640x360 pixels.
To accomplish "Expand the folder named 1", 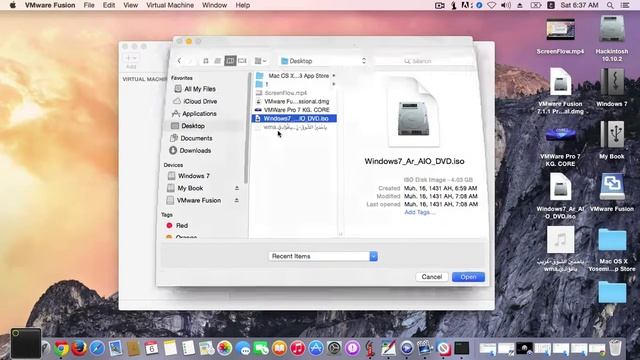I will (x=333, y=84).
